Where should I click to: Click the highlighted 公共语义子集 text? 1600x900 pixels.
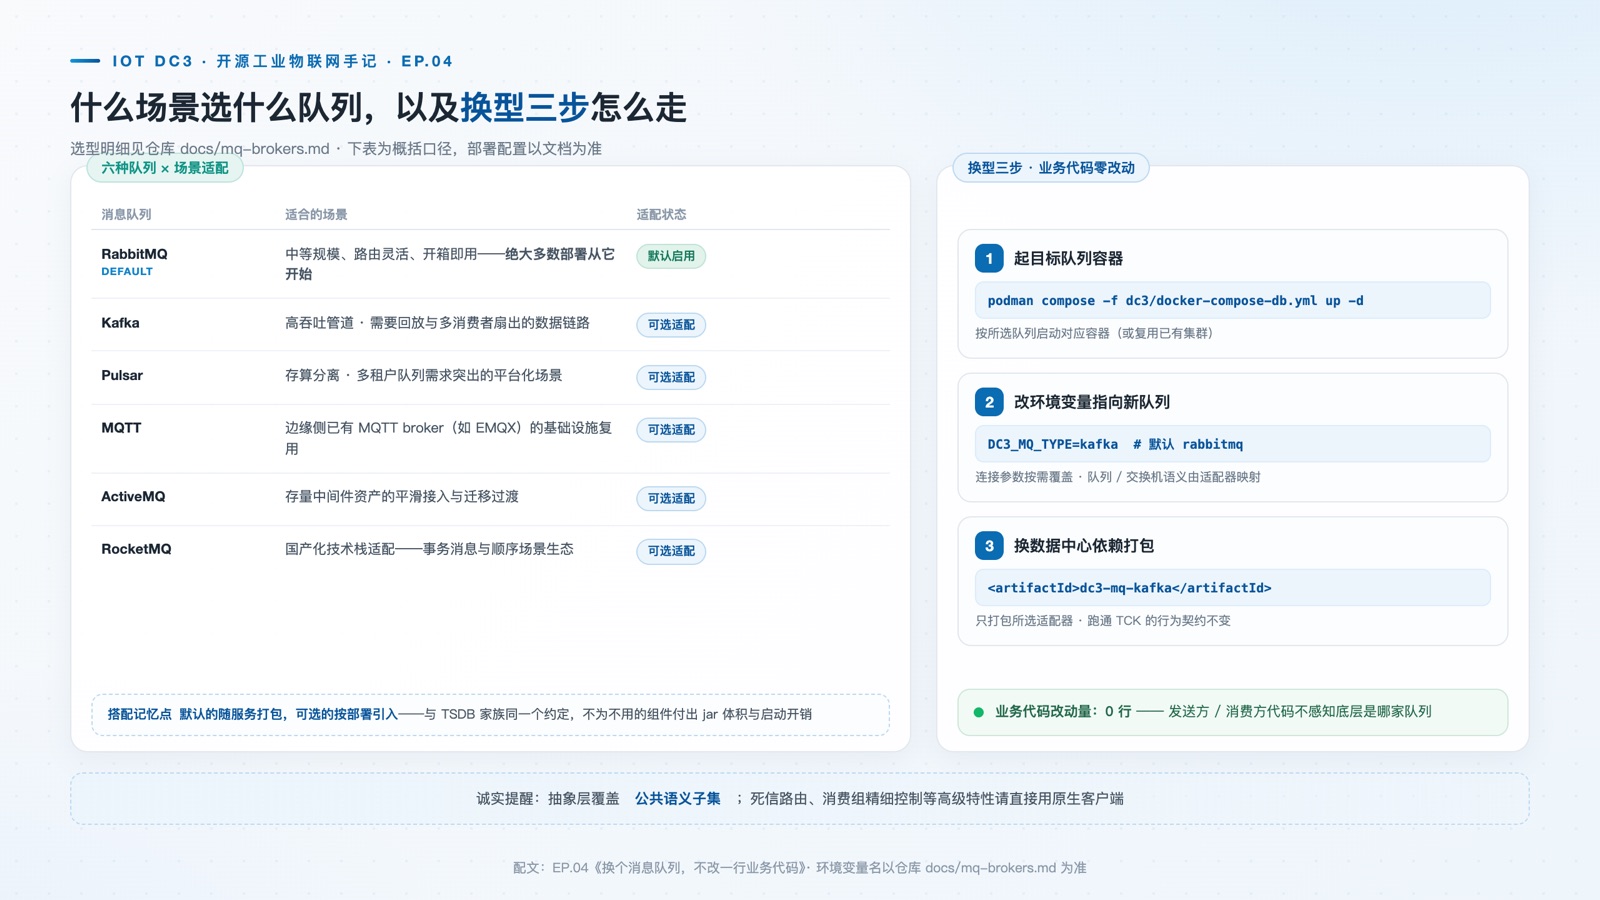678,799
